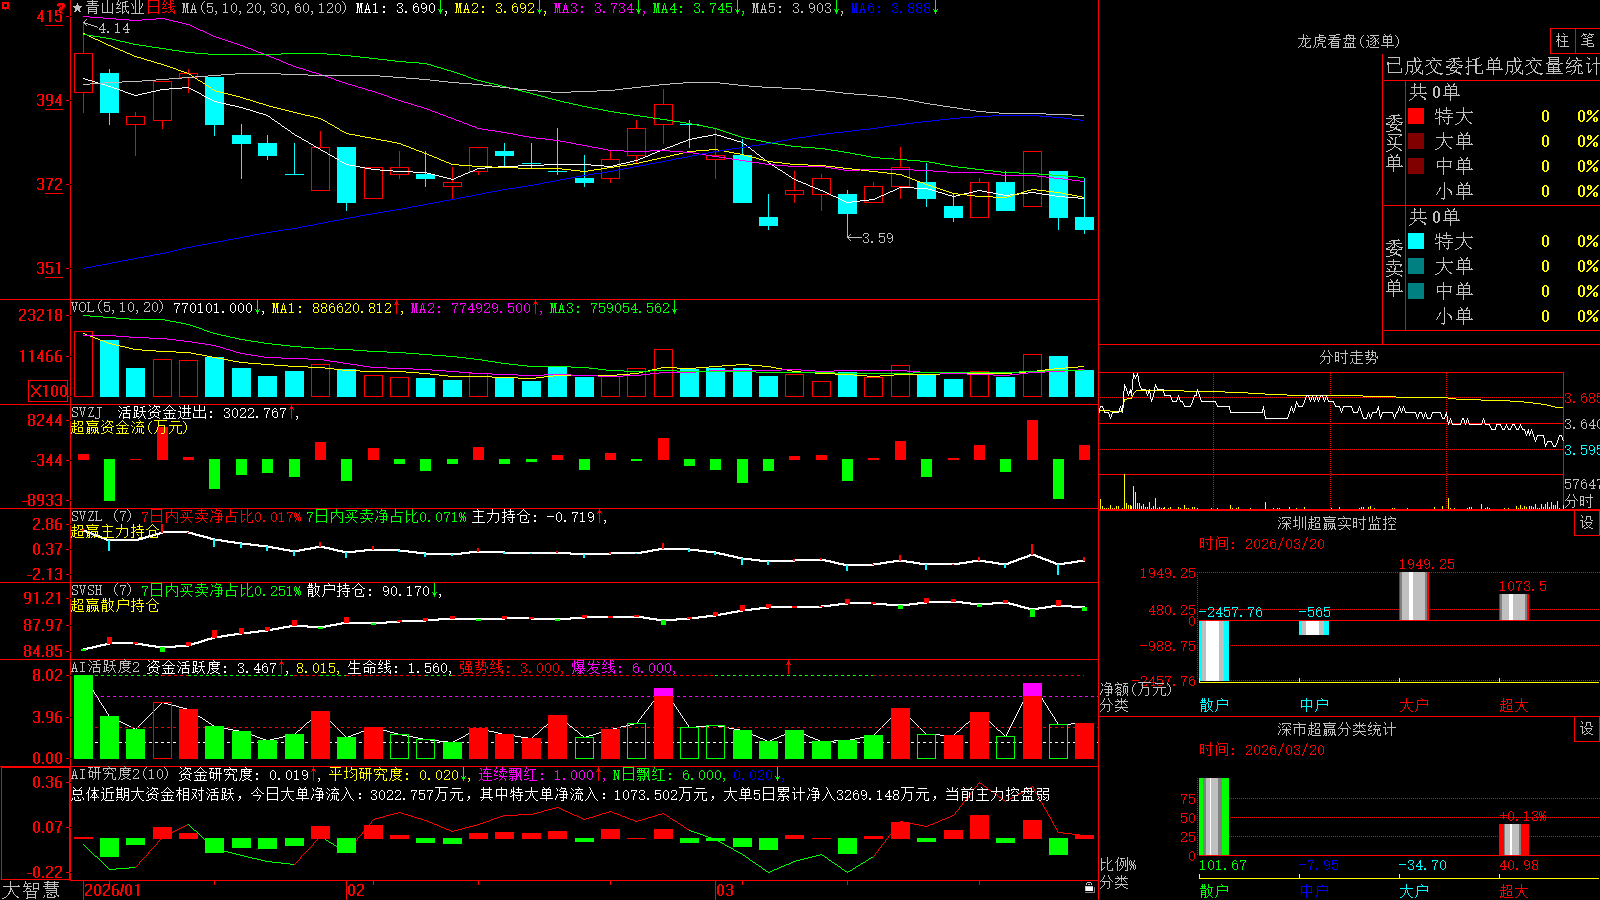Select 超大 category in 深圳超赢实时监控
The image size is (1600, 900).
1514,705
